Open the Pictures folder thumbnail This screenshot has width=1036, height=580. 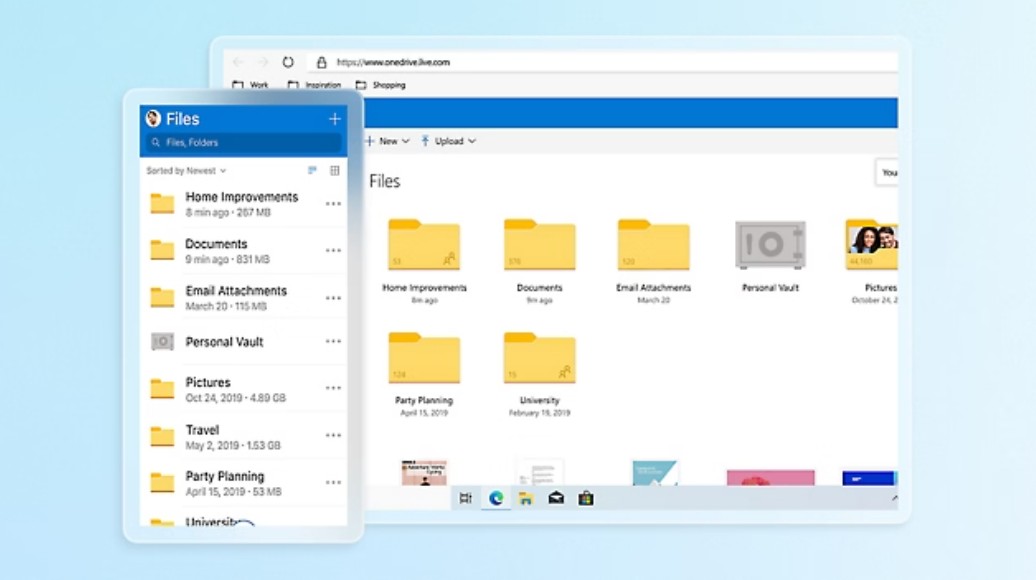[871, 244]
